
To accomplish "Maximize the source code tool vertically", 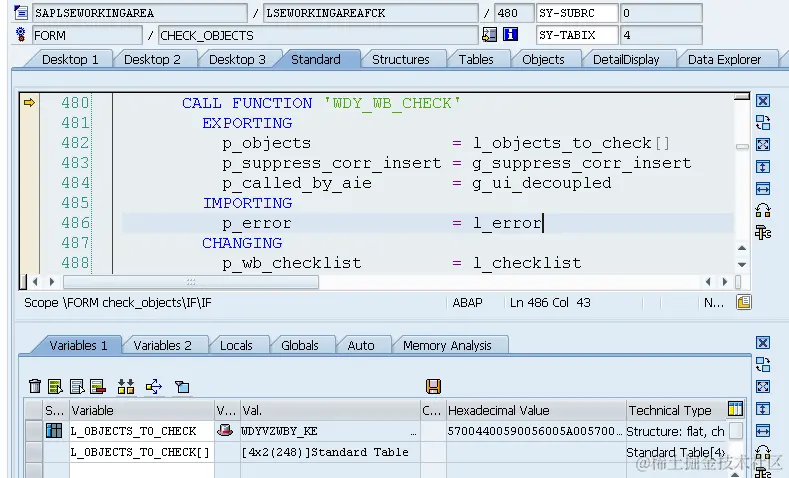I will coord(763,167).
